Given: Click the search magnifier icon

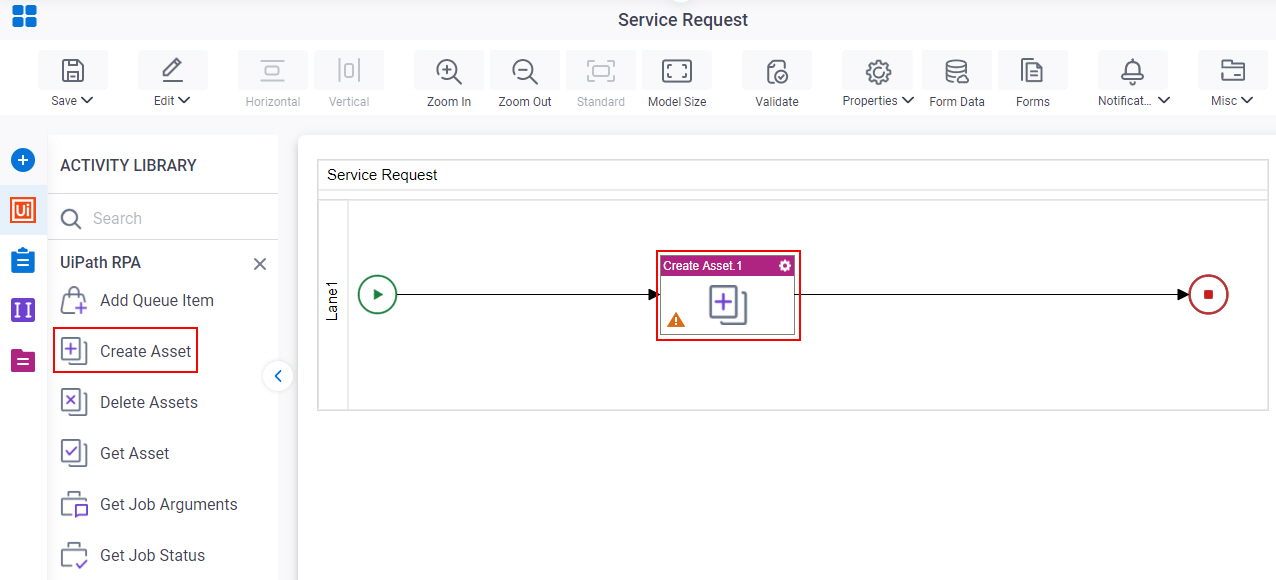Looking at the screenshot, I should (x=71, y=218).
